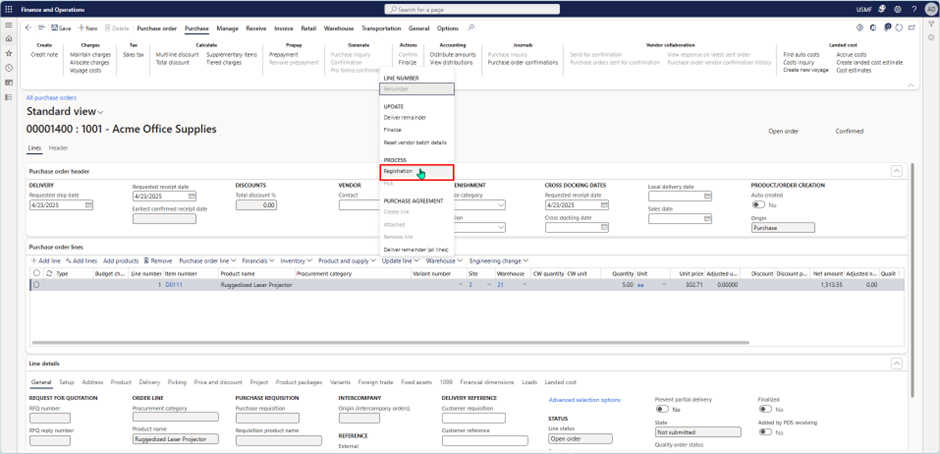Click the action pane search magnifier
The height and width of the screenshot is (454, 940).
[x=471, y=28]
